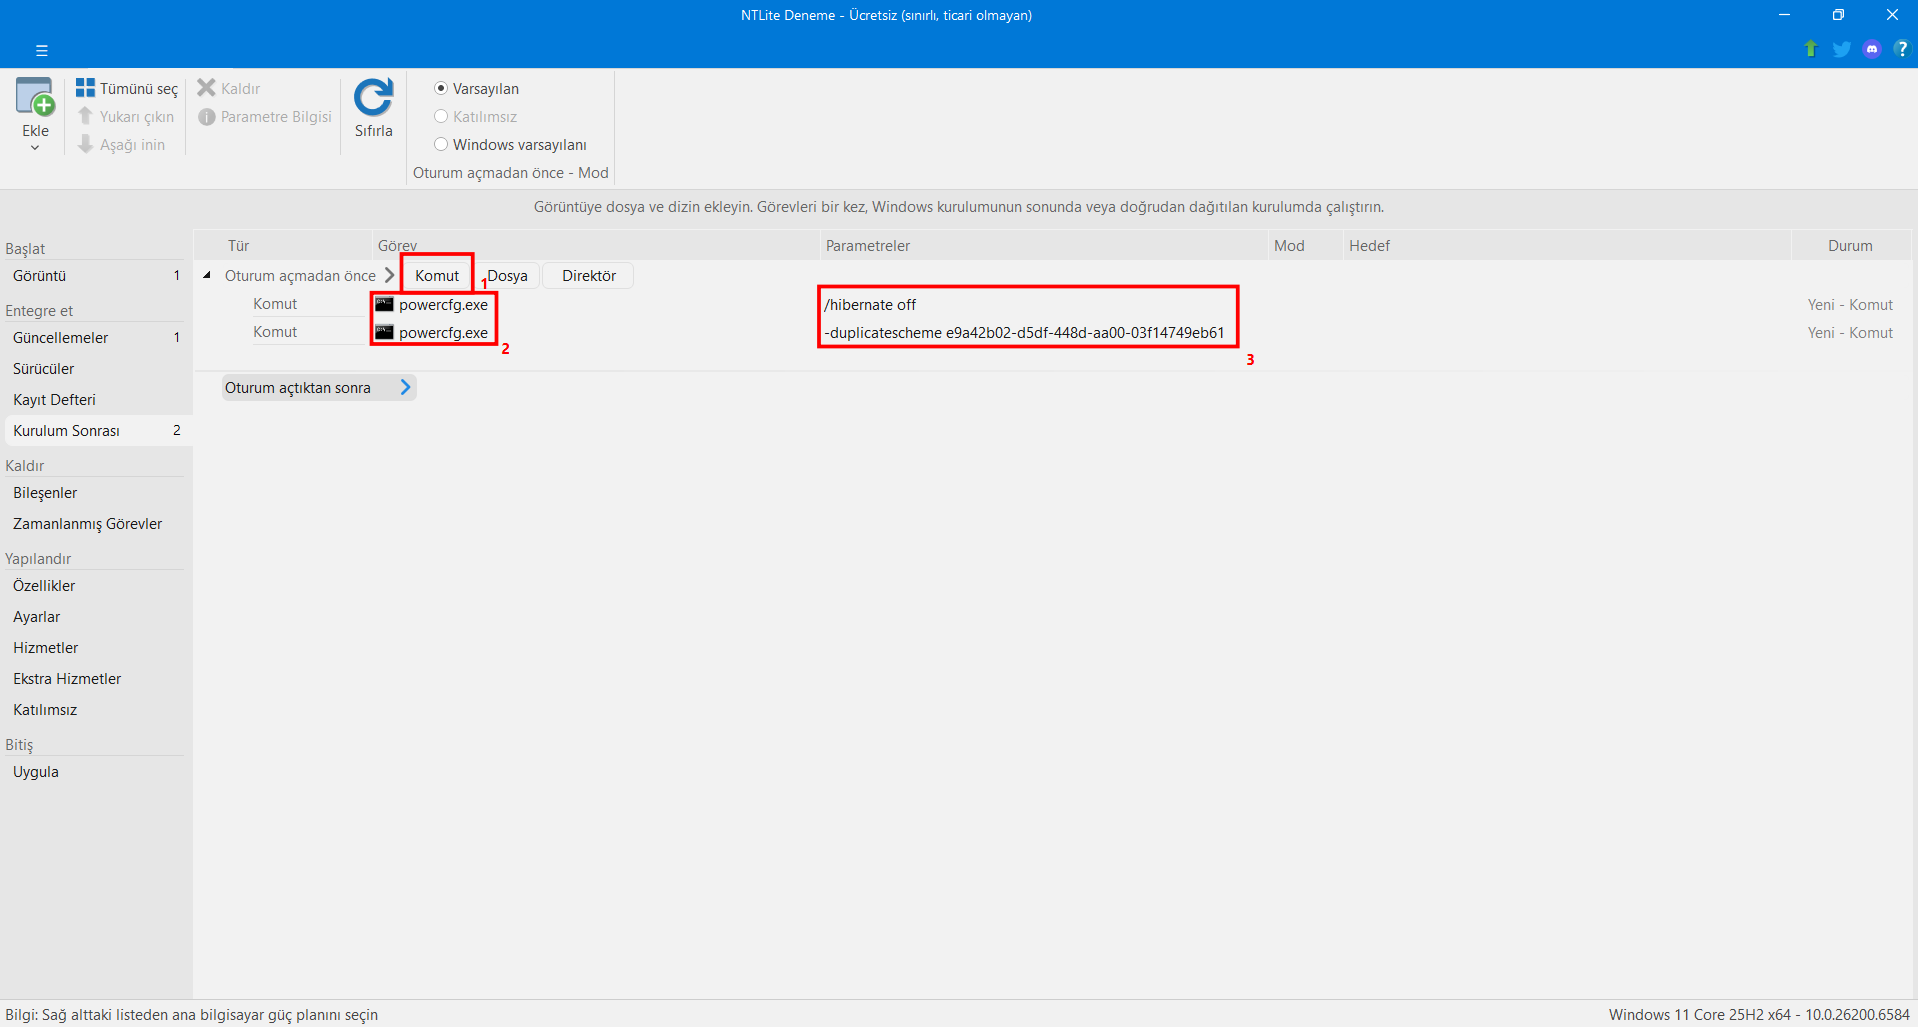Screen dimensions: 1918x1027
Task: Sort by the Görev column header
Action: (595, 246)
